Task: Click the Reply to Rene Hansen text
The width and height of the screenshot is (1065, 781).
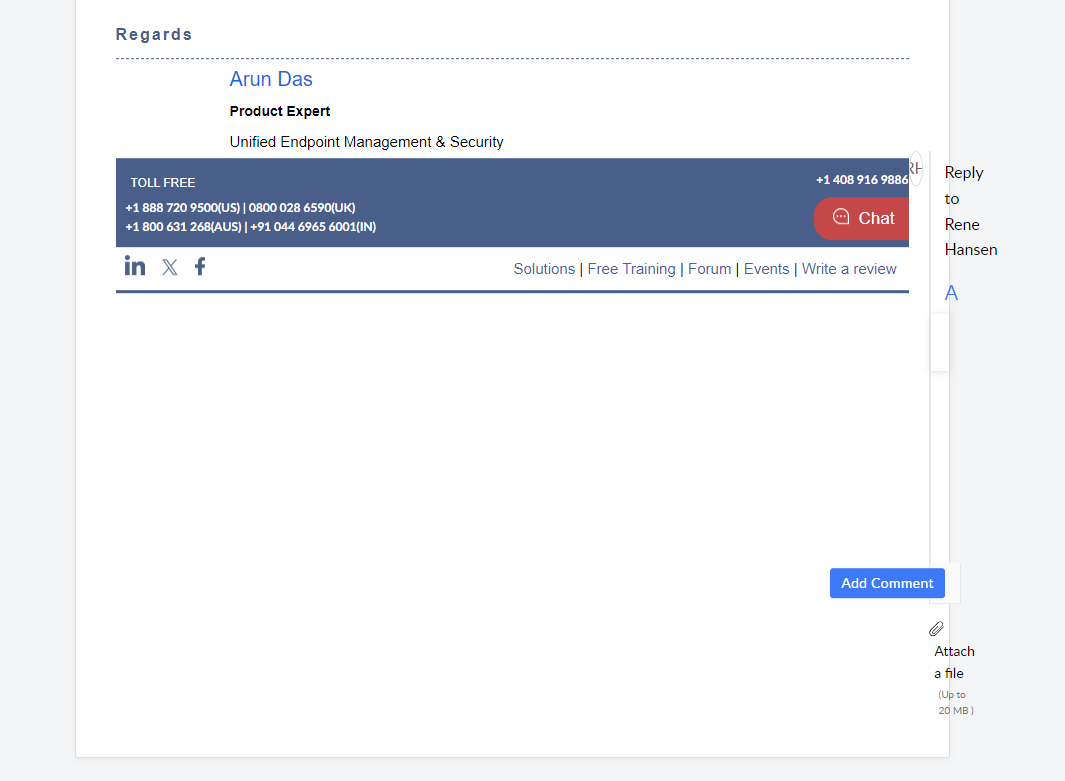Action: [x=971, y=211]
